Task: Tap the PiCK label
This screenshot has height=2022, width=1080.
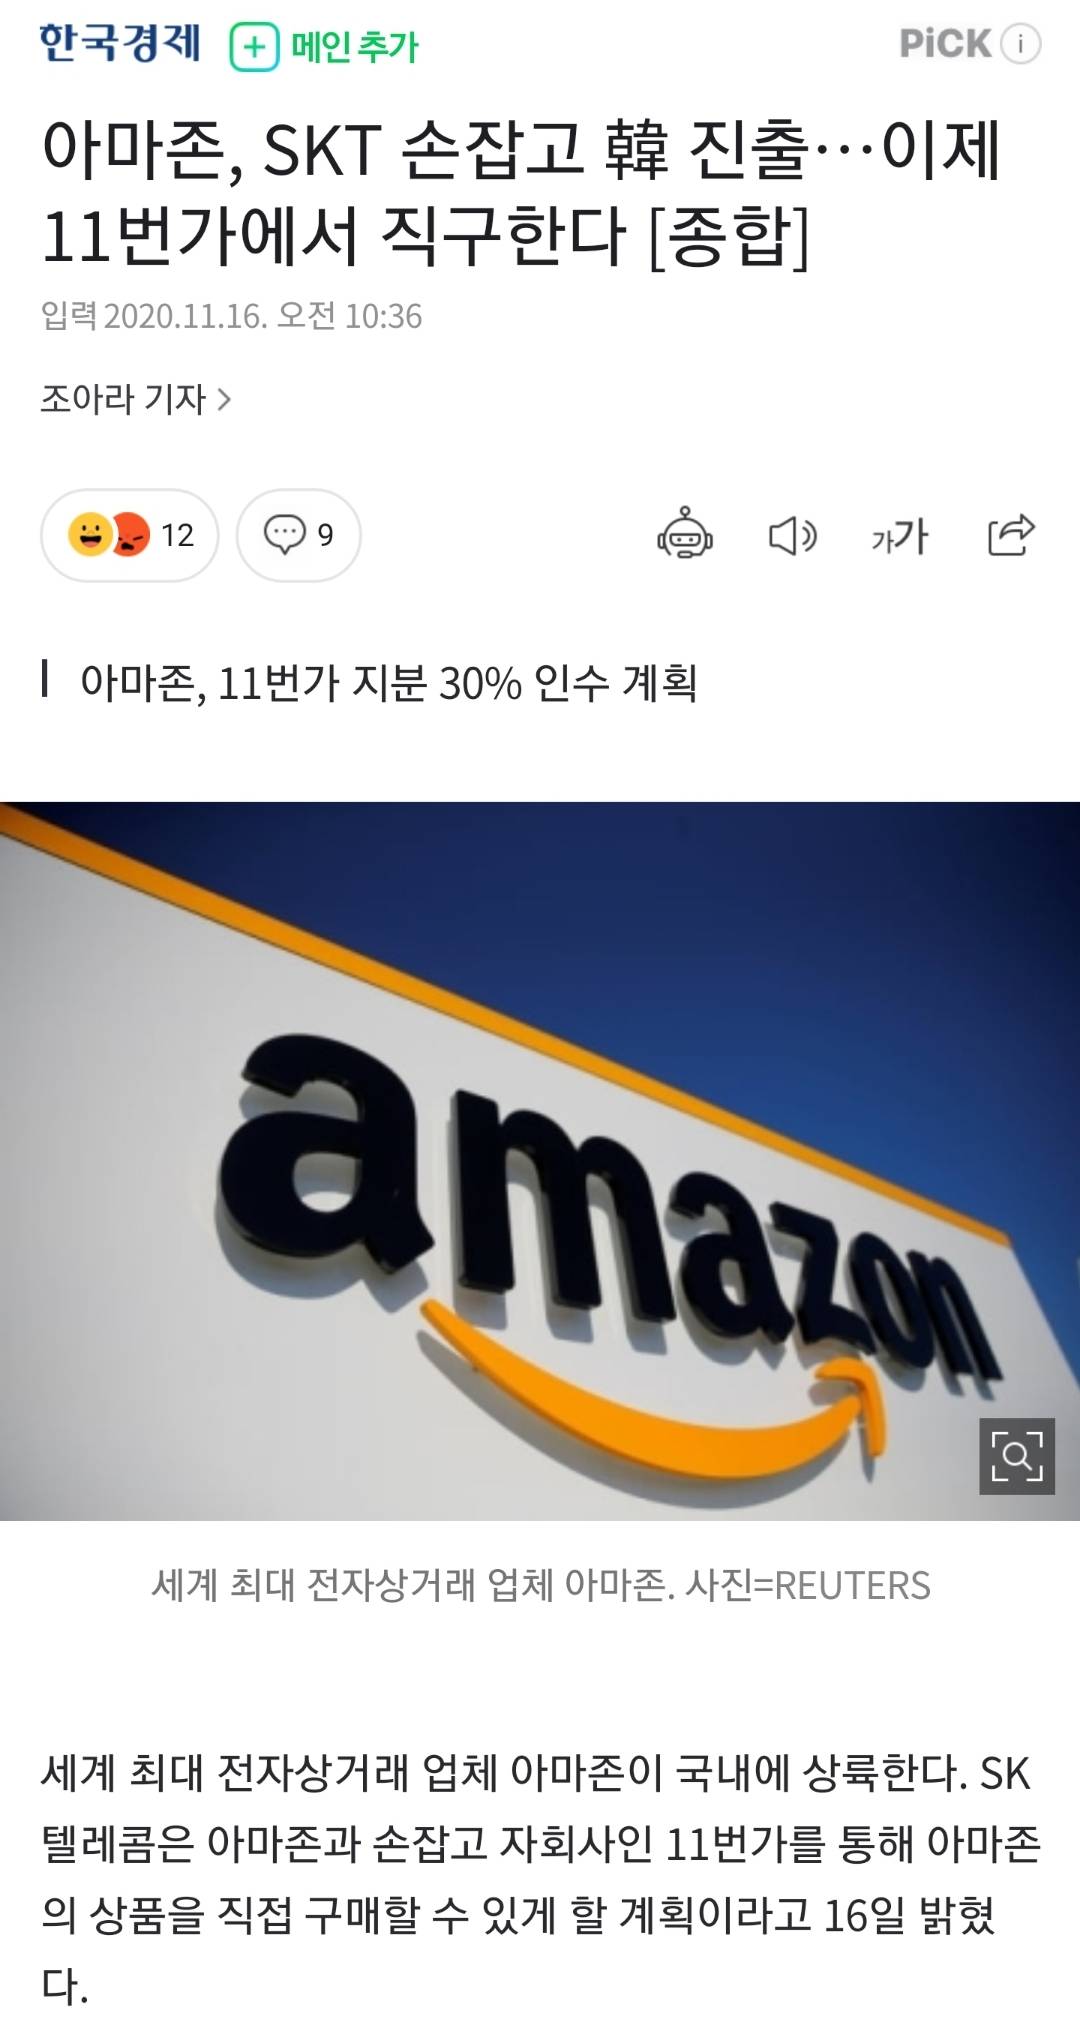Action: click(945, 44)
